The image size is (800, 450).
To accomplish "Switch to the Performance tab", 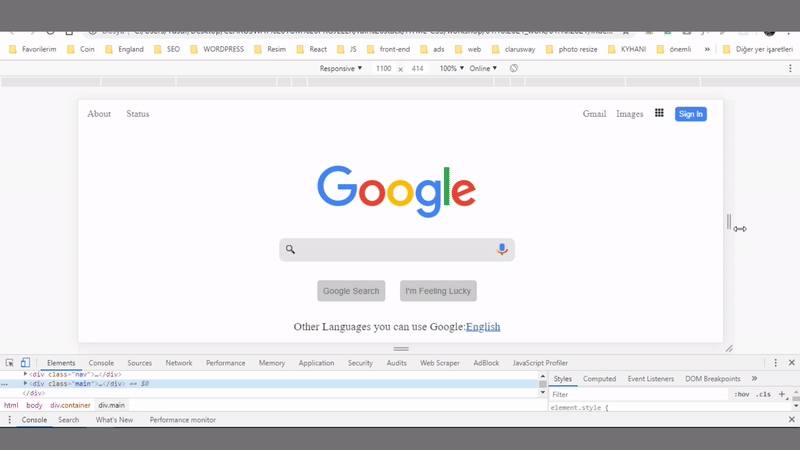I will pyautogui.click(x=226, y=363).
